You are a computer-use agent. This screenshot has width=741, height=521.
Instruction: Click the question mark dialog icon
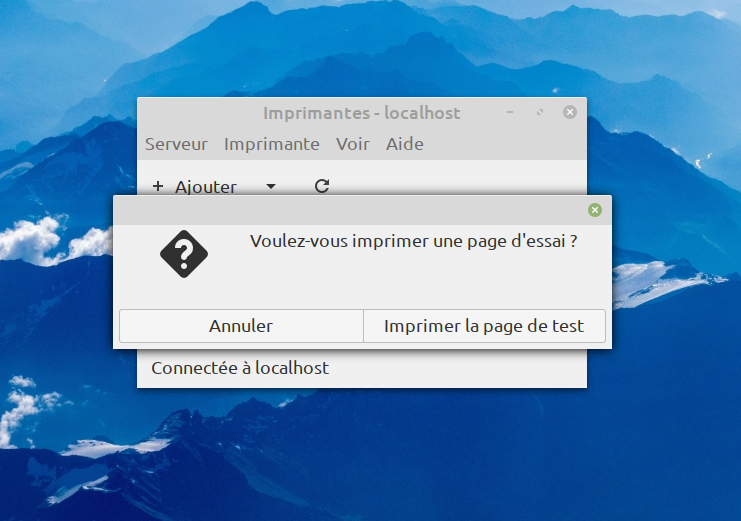184,254
